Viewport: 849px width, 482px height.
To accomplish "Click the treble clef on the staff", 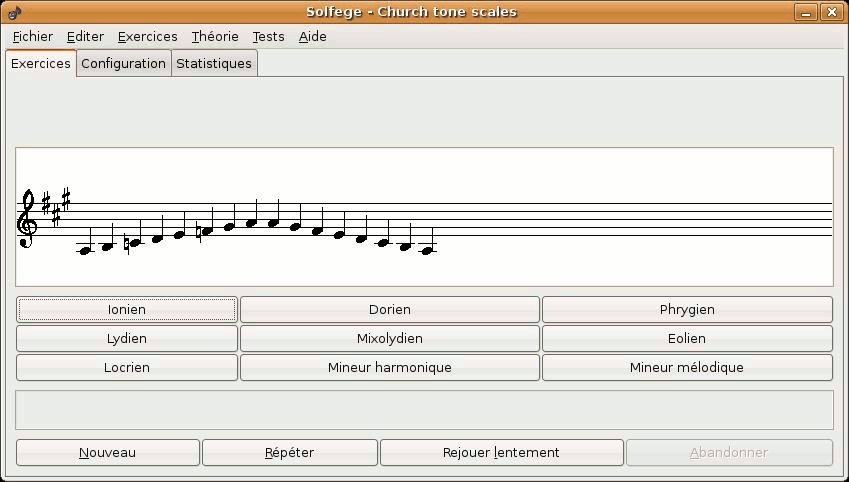I will tap(27, 219).
